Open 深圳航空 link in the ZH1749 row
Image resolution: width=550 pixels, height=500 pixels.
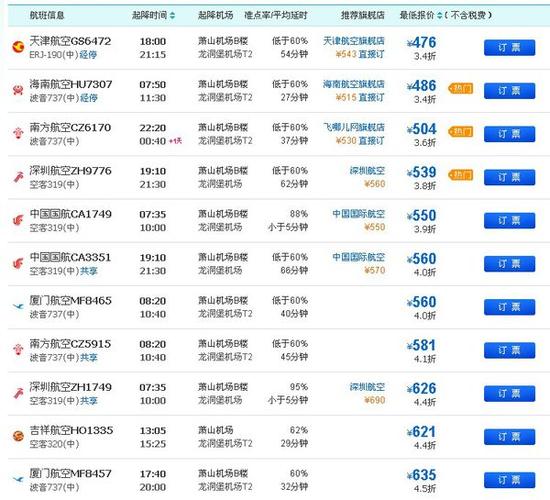tap(367, 387)
